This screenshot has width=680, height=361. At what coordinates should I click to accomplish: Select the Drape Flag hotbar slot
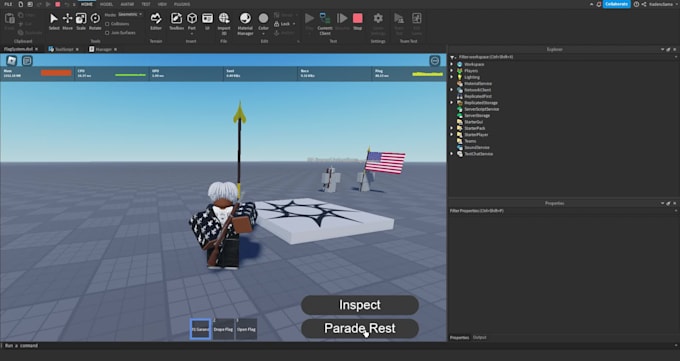223,329
